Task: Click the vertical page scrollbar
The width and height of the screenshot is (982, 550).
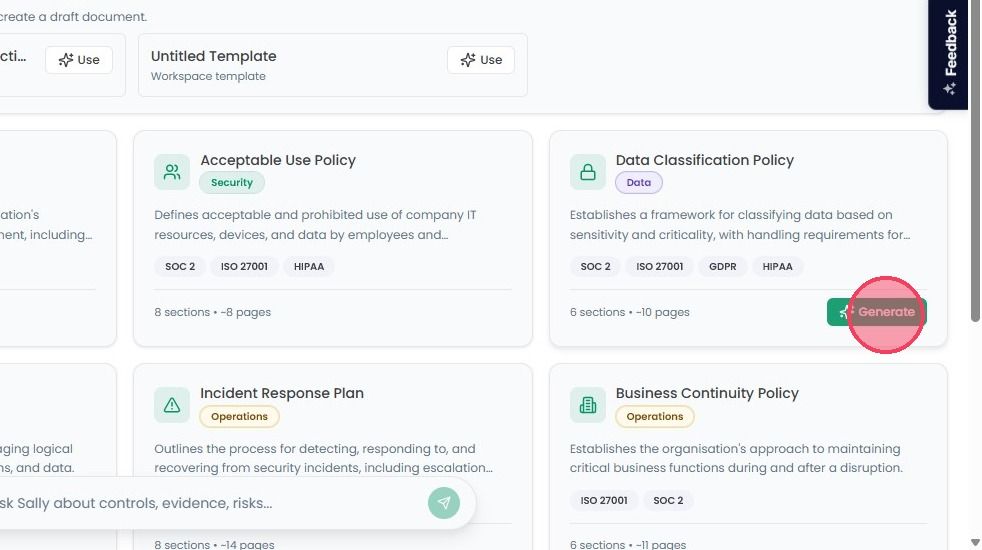Action: (x=975, y=161)
